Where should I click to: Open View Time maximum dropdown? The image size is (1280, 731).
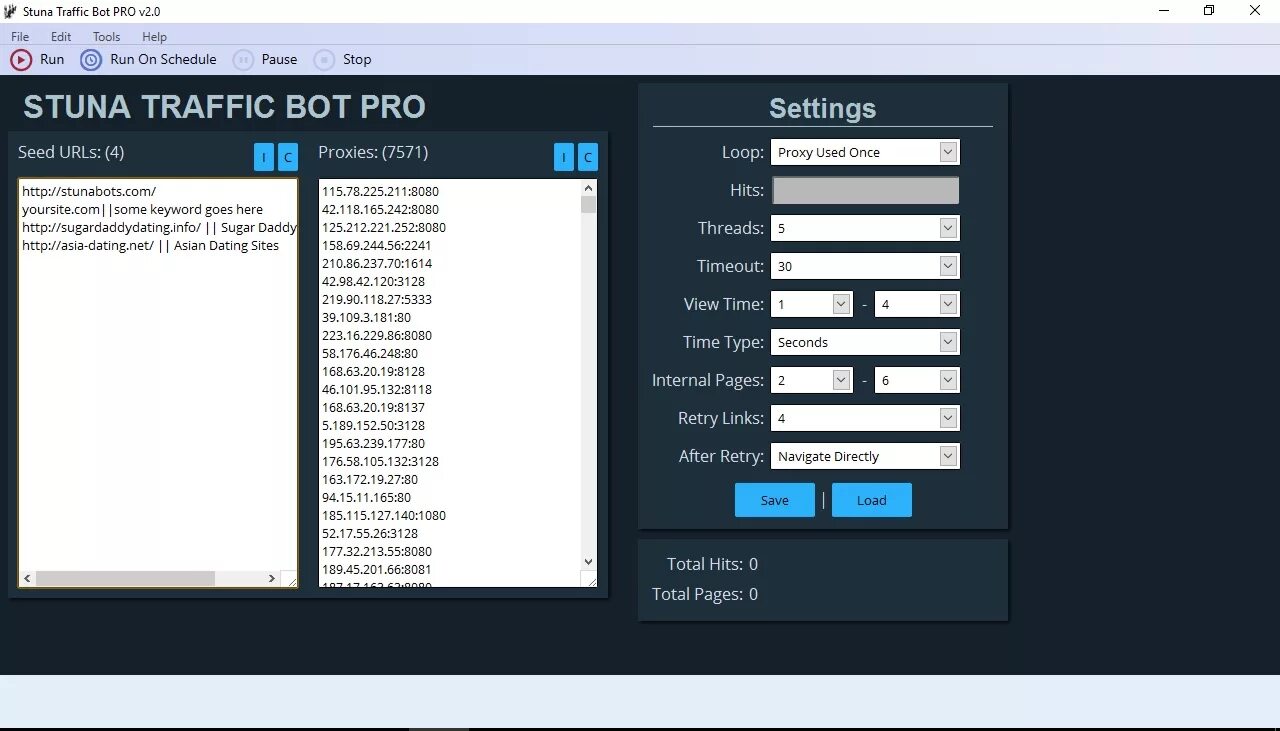click(x=949, y=304)
